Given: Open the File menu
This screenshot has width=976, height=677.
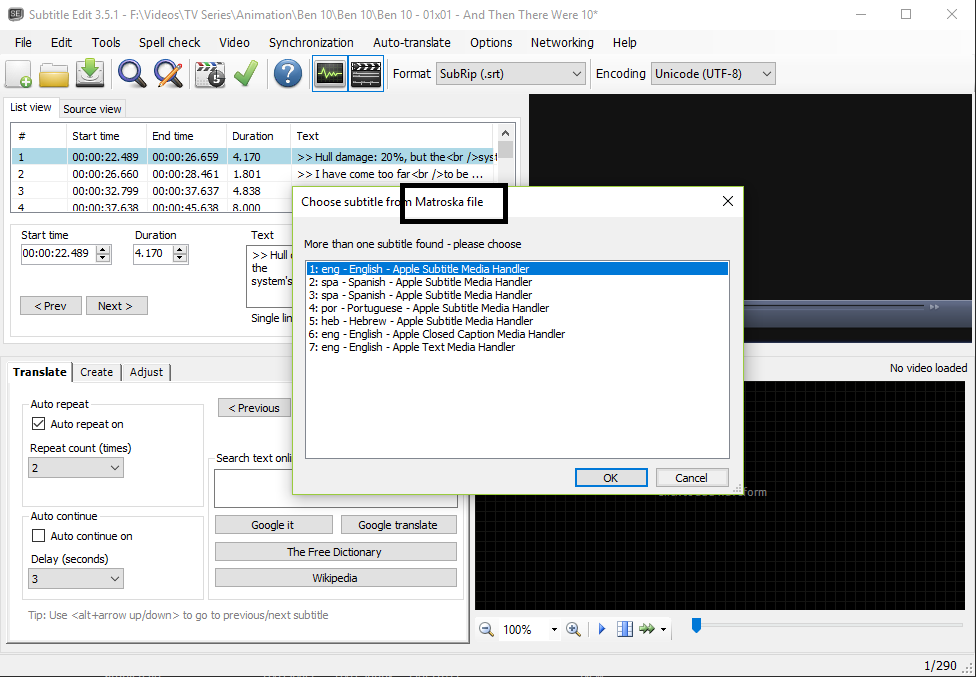Looking at the screenshot, I should [x=23, y=42].
